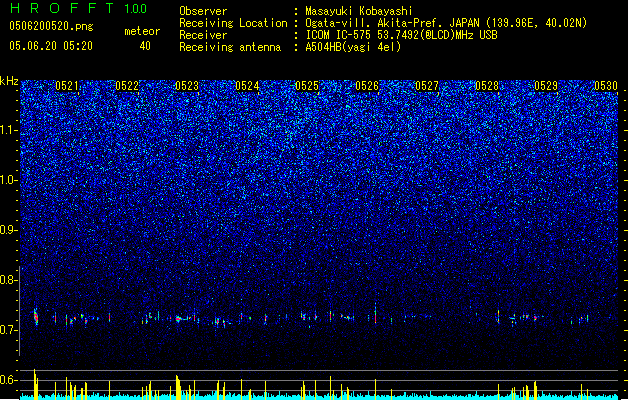Click the 0526 time marker
629x400 pixels.
coord(367,86)
